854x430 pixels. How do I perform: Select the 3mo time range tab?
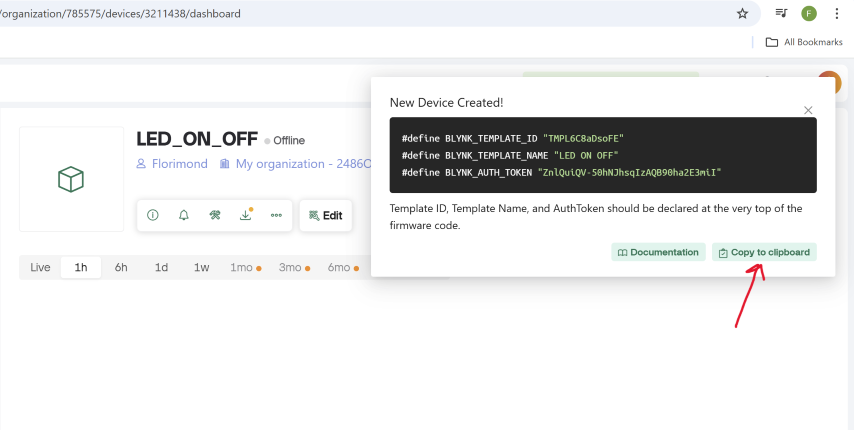tap(294, 267)
